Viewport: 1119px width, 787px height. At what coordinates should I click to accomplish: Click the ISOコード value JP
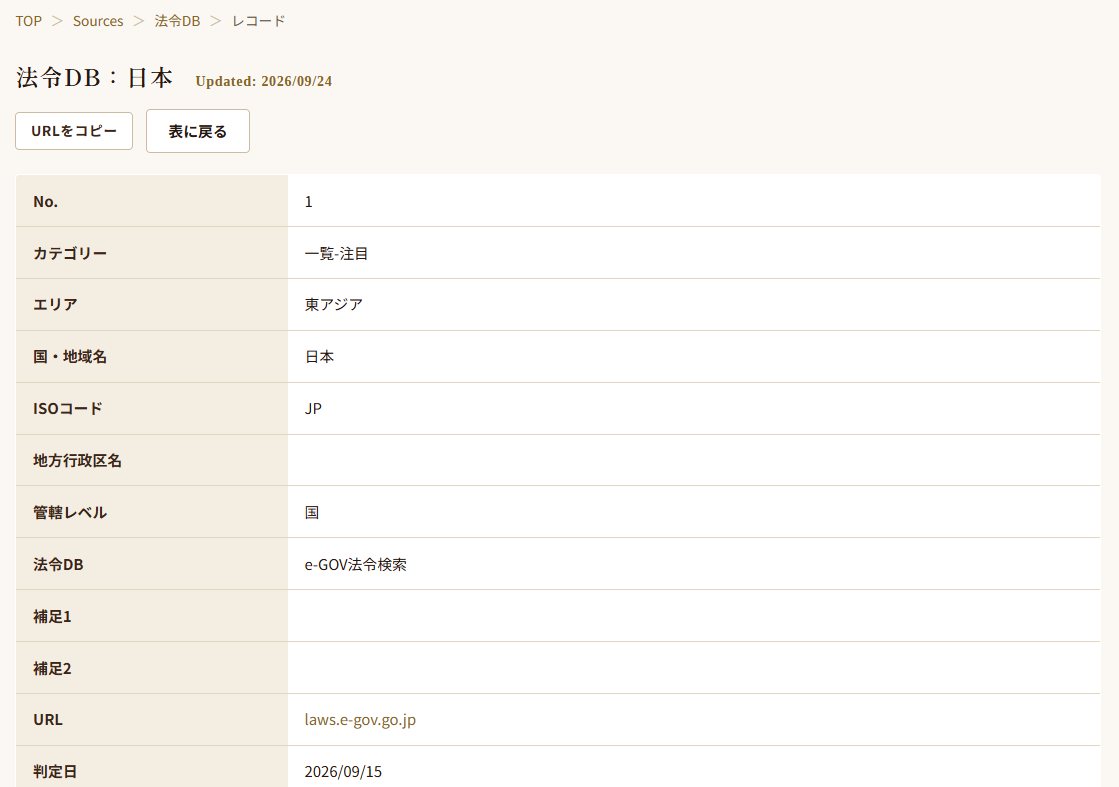coord(313,409)
